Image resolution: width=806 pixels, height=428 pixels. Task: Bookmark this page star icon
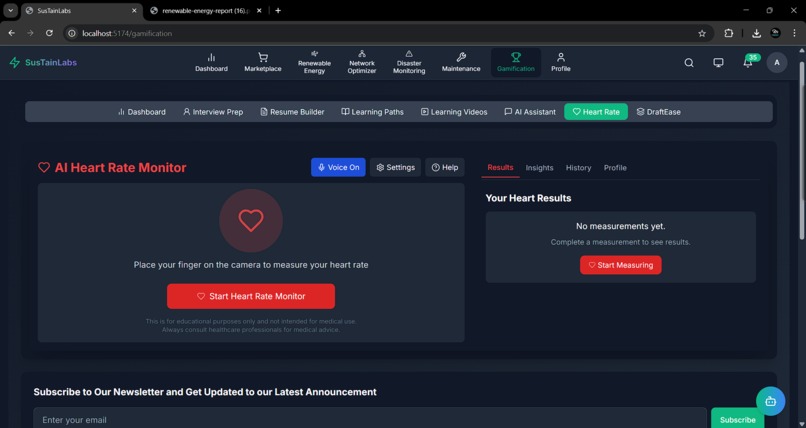[702, 33]
